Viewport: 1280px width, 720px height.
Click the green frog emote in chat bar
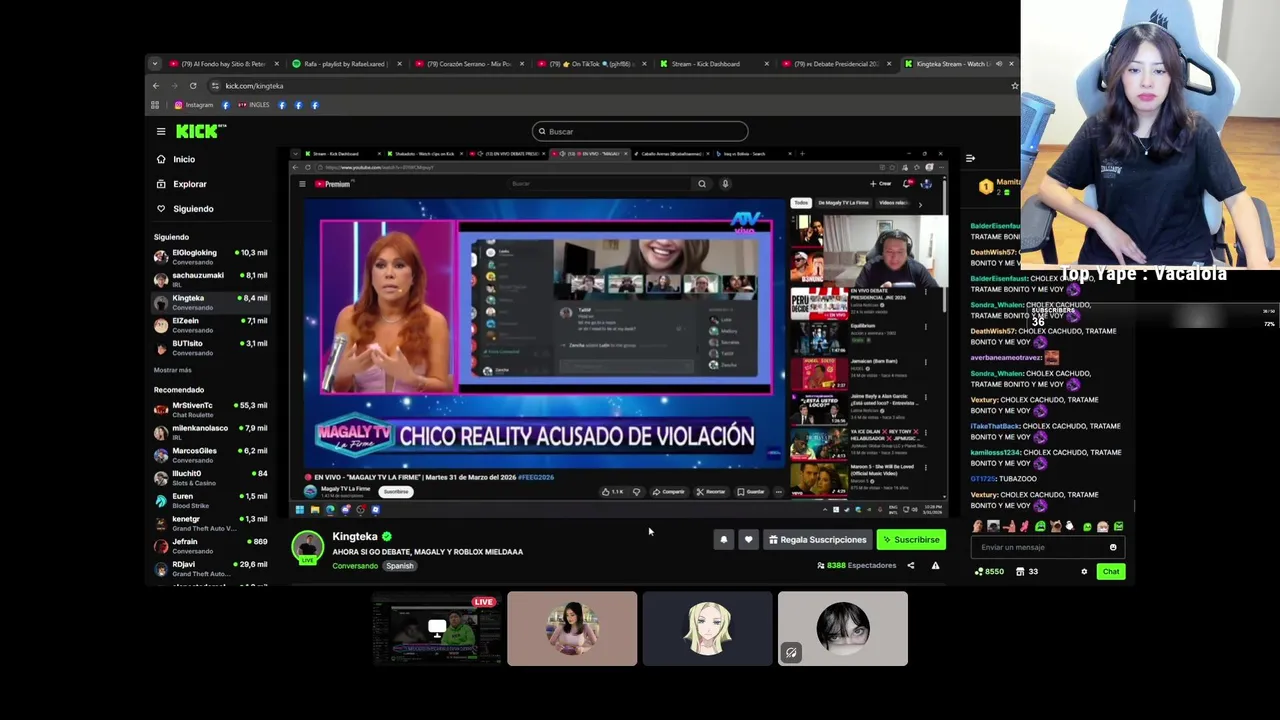[1040, 527]
